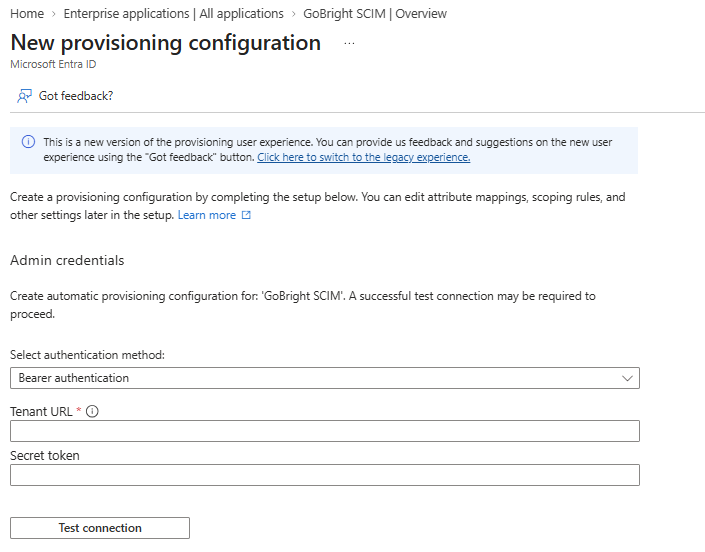Click the info icon beside Tenant URL
Screen dimensions: 705x552
click(92, 411)
